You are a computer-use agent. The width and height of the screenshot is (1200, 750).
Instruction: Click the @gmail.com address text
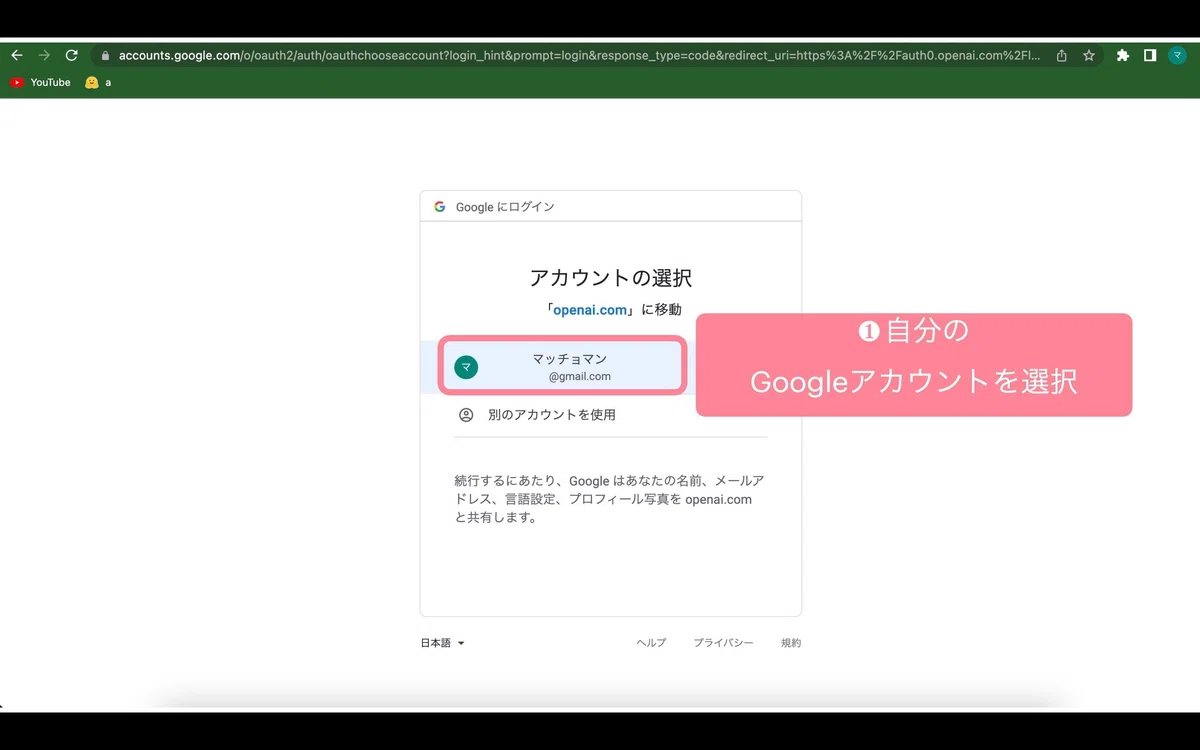[580, 377]
